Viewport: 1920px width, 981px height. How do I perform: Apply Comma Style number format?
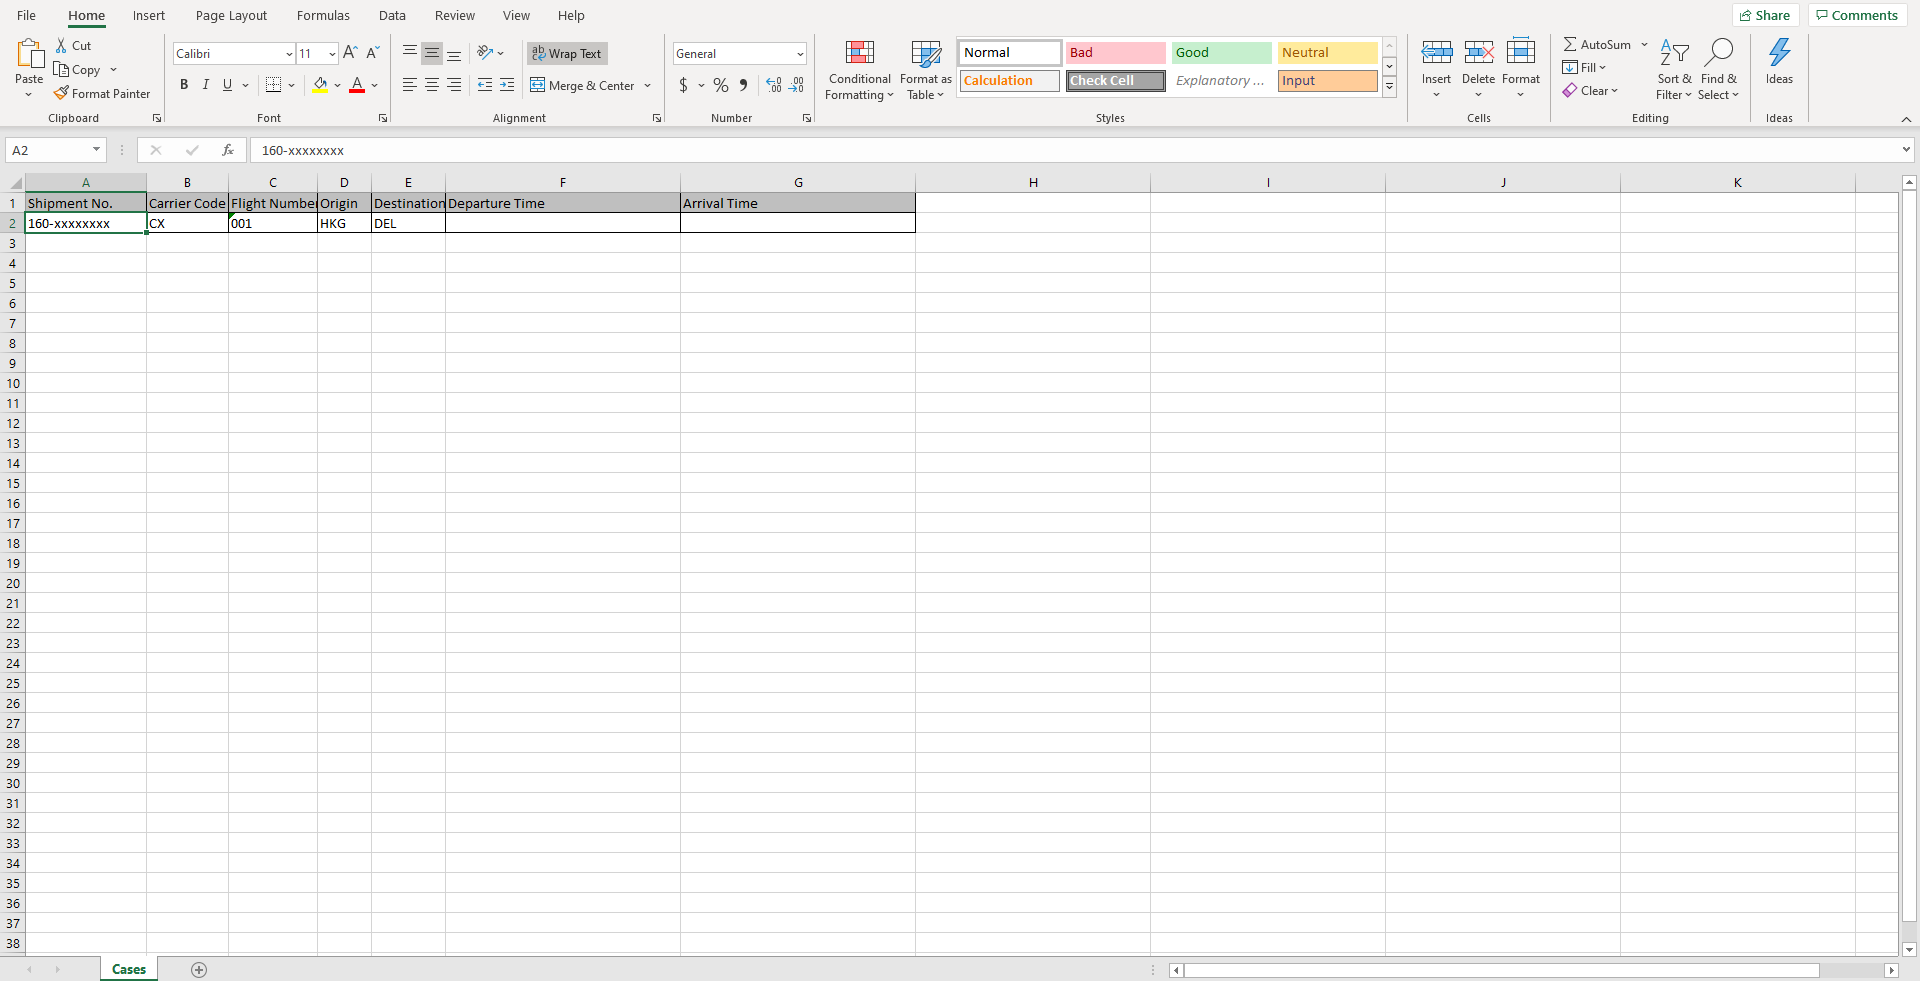pyautogui.click(x=743, y=85)
